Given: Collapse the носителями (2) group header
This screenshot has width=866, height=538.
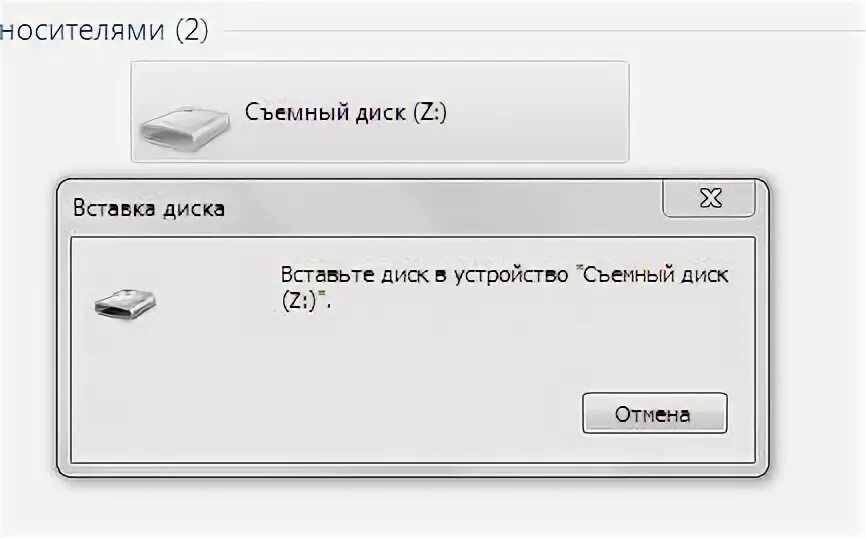Looking at the screenshot, I should click(x=104, y=30).
